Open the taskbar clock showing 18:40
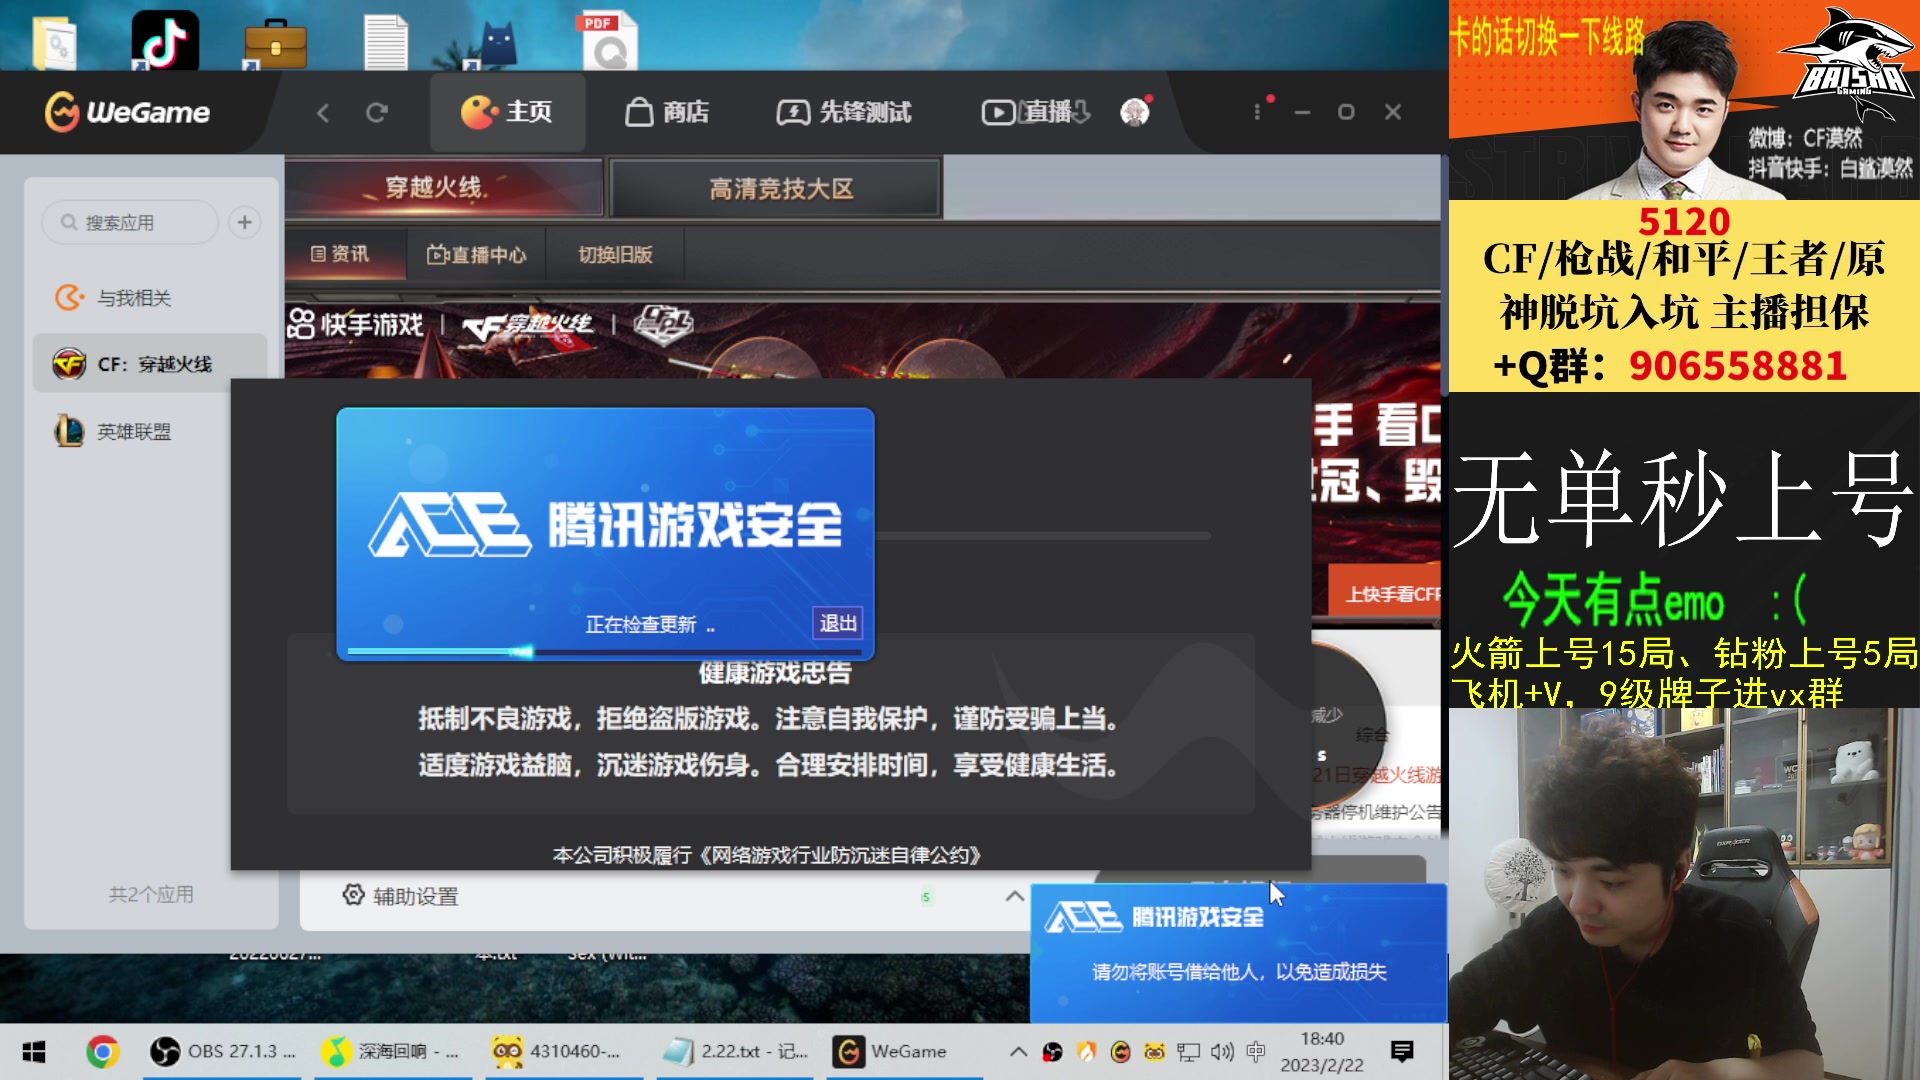 tap(1322, 1051)
